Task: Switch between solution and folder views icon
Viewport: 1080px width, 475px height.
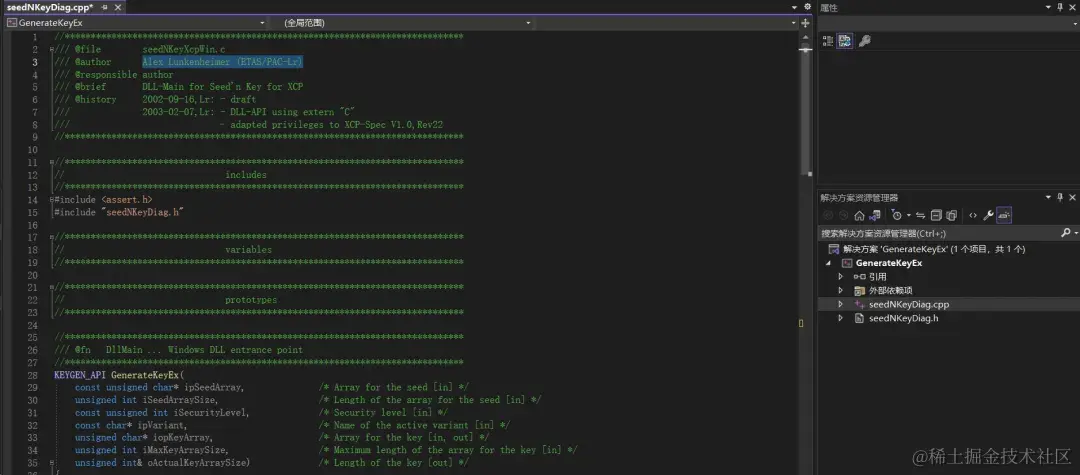Action: pos(875,215)
